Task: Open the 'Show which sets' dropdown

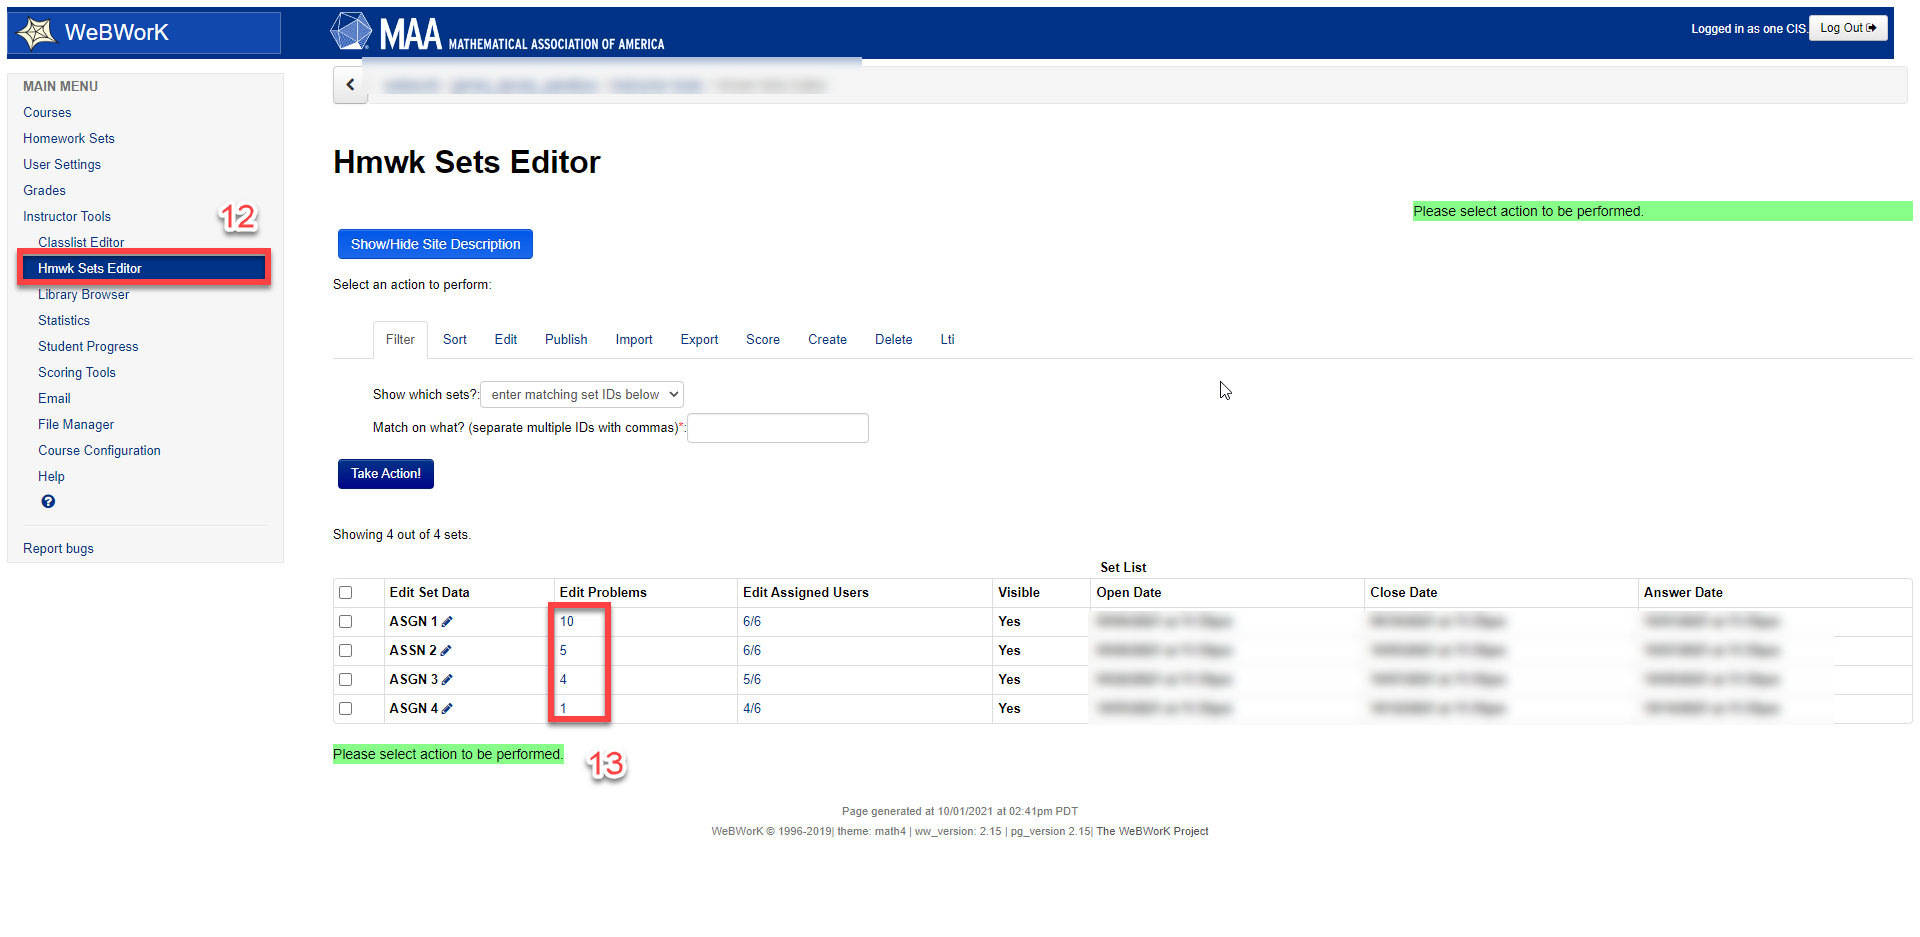Action: point(582,395)
